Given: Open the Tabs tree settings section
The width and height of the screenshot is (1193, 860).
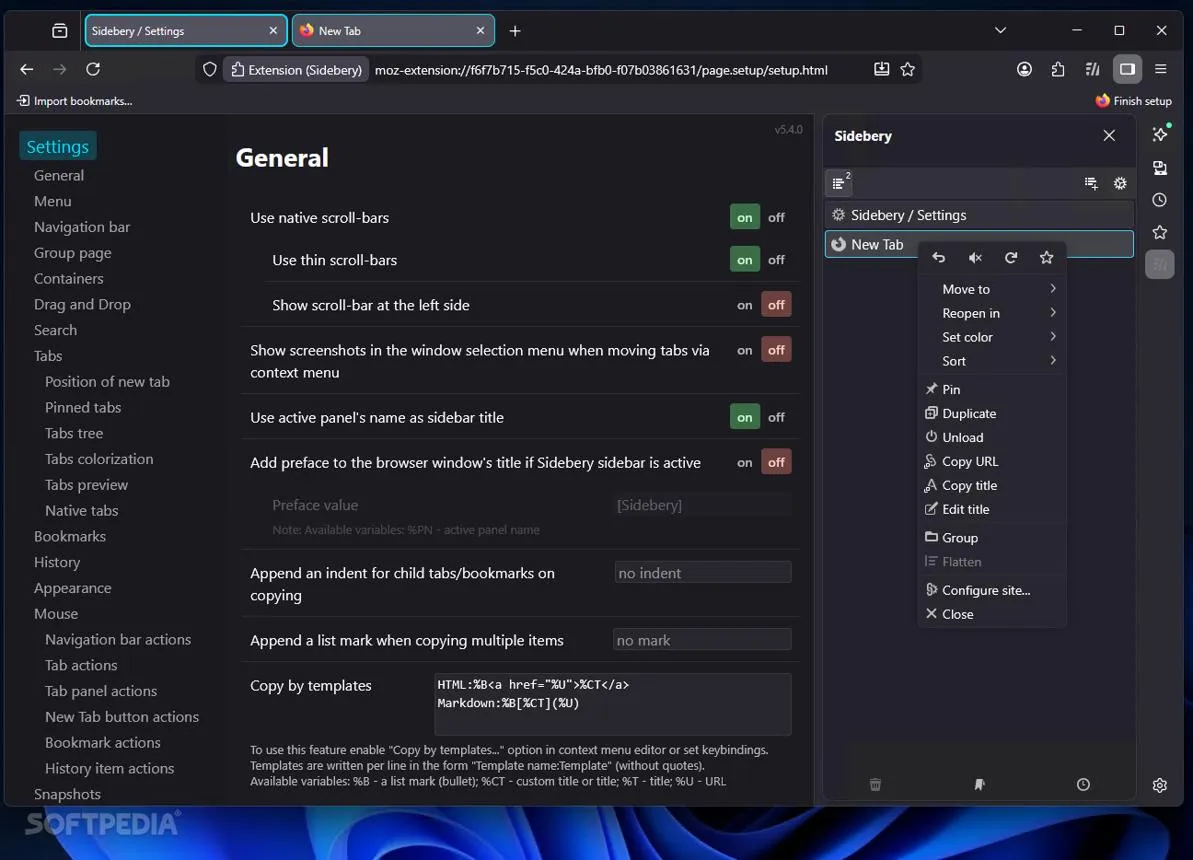Looking at the screenshot, I should [74, 433].
